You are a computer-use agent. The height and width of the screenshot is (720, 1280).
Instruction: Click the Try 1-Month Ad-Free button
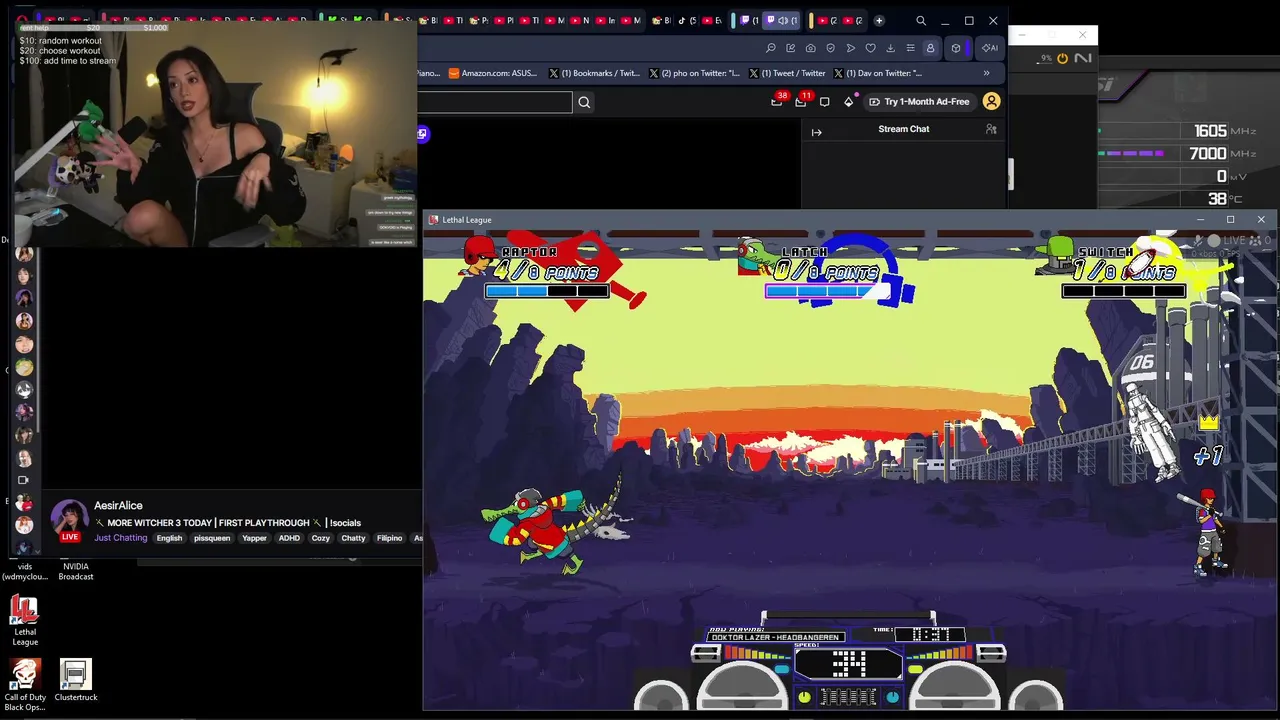point(919,101)
